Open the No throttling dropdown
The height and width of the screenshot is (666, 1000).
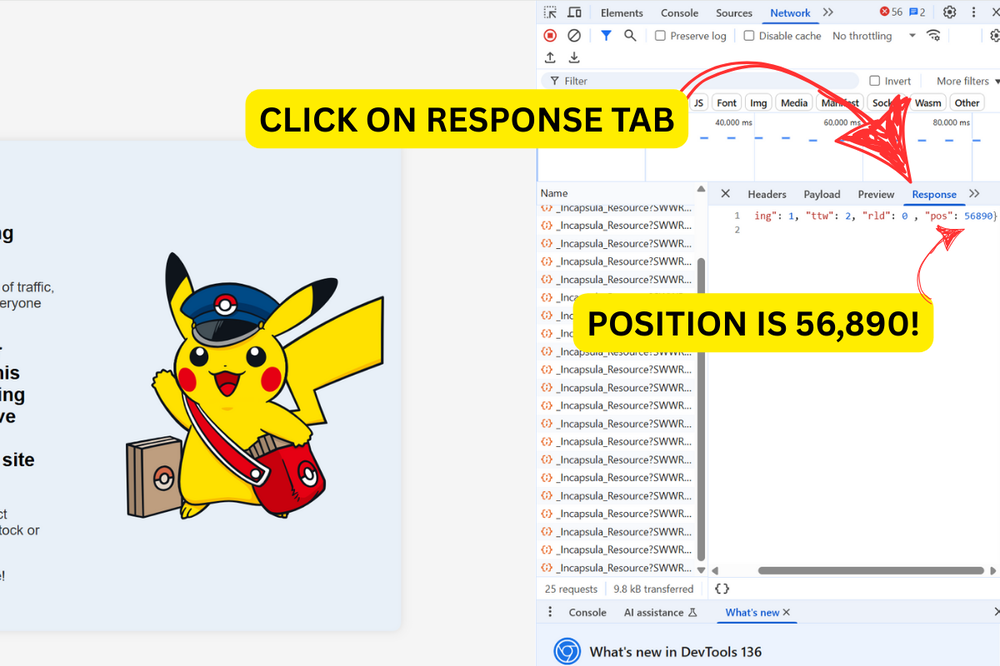pyautogui.click(x=873, y=36)
